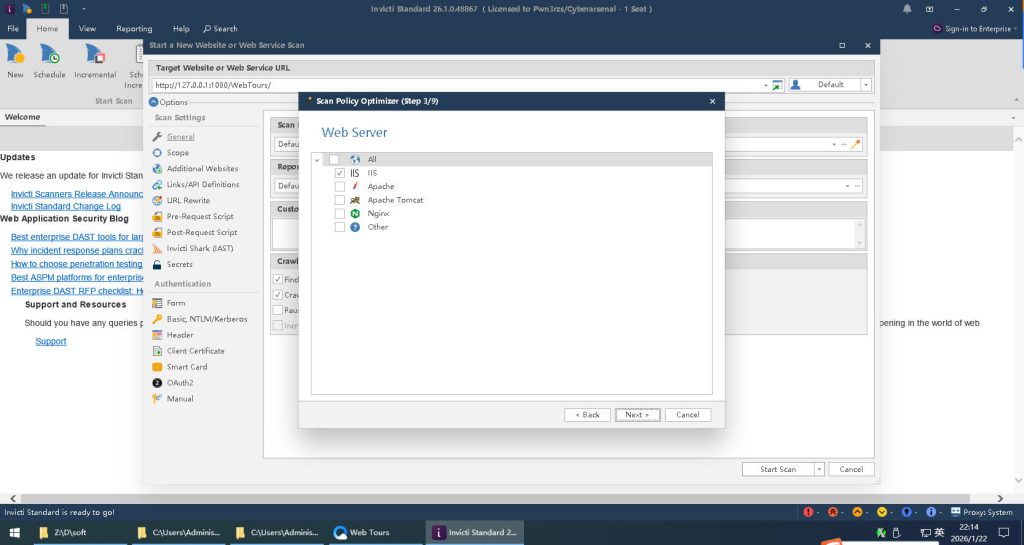This screenshot has width=1024, height=545.
Task: Enable the Apache Tomcat checkbox
Action: point(340,200)
